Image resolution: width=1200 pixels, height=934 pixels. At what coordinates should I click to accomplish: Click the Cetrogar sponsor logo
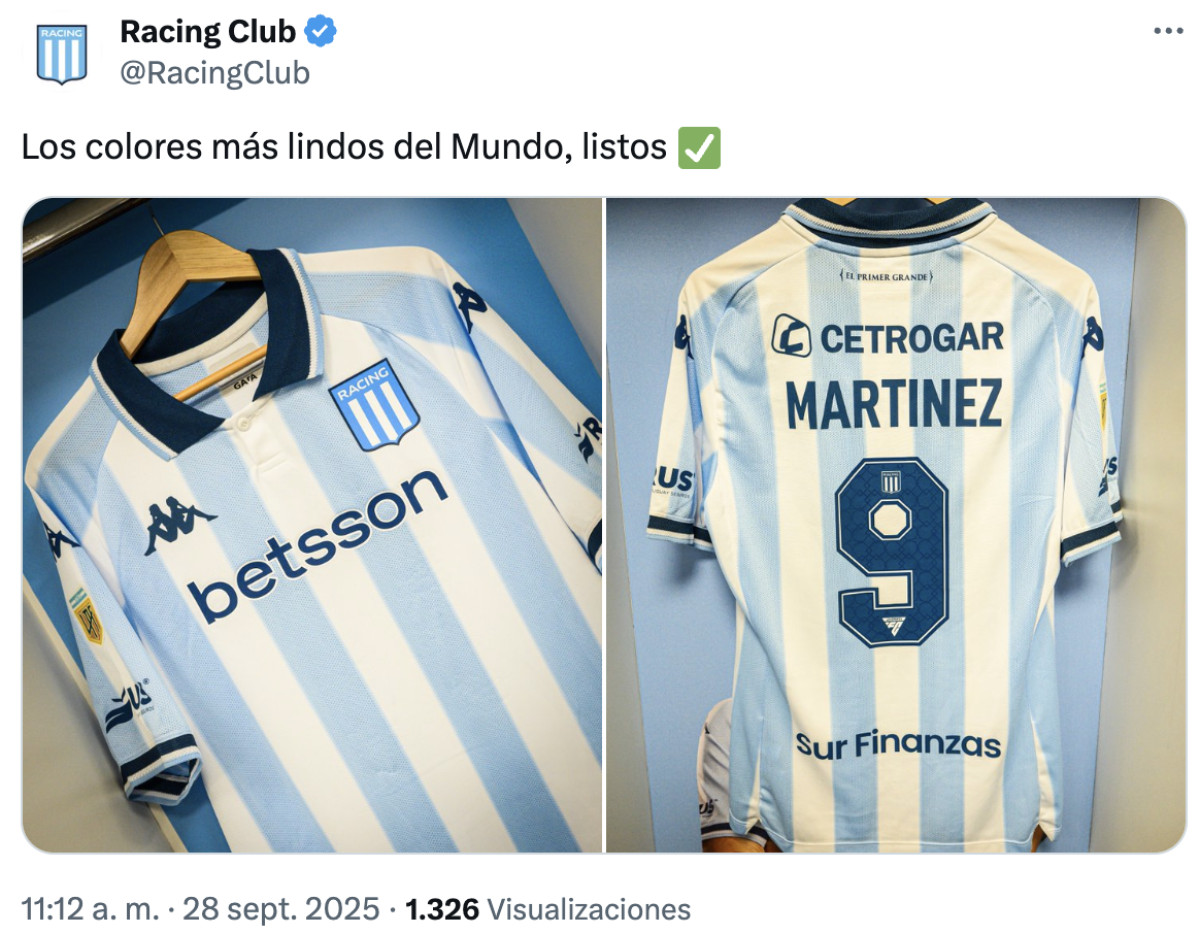coord(888,337)
